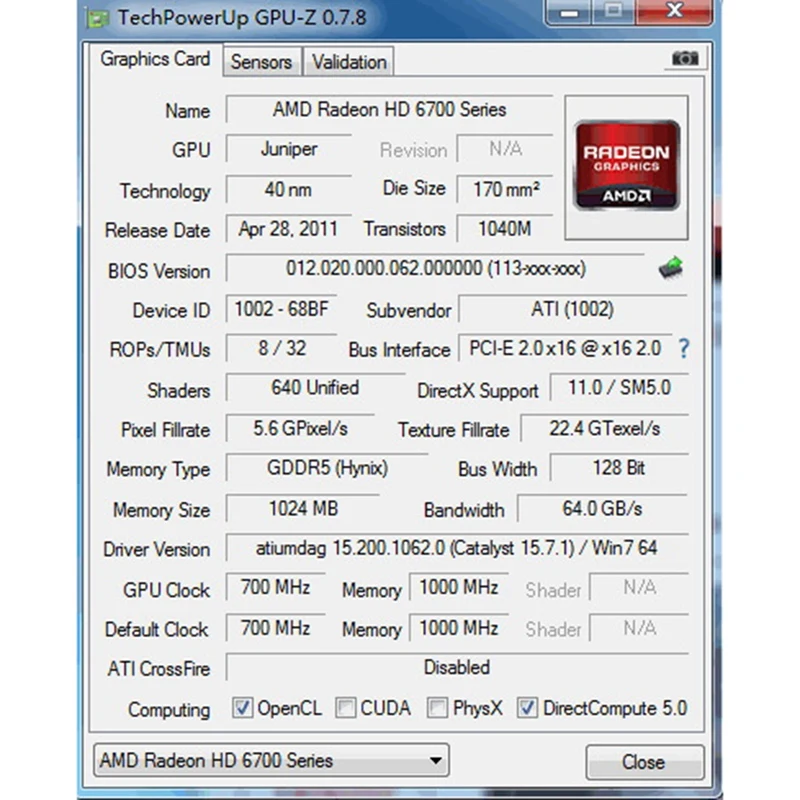Click the ROPs/TMUs value 8 / 32

pos(282,348)
